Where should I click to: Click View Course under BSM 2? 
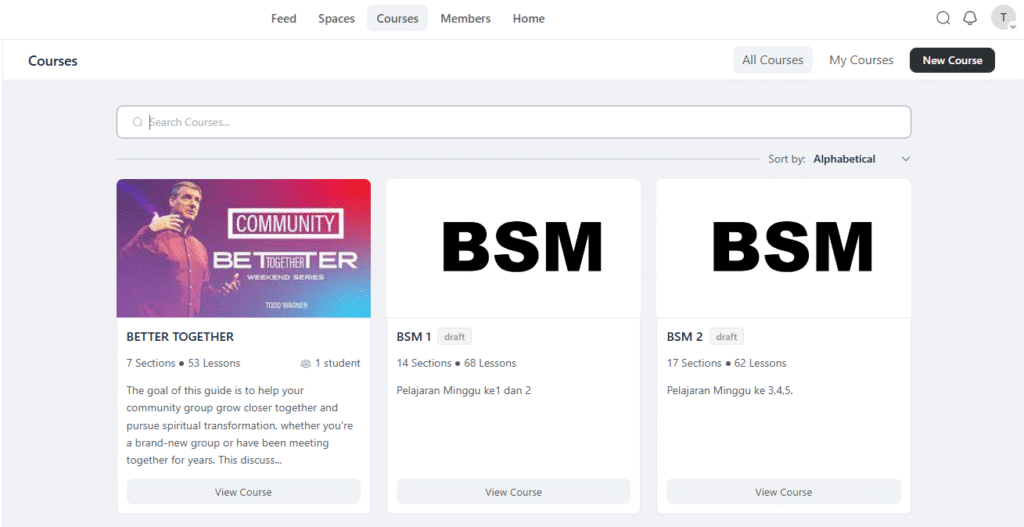coord(783,492)
